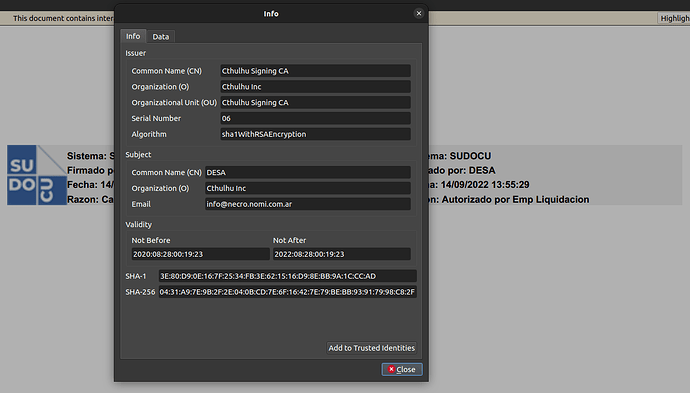This screenshot has width=690, height=393.
Task: Select the Info tab
Action: point(133,36)
